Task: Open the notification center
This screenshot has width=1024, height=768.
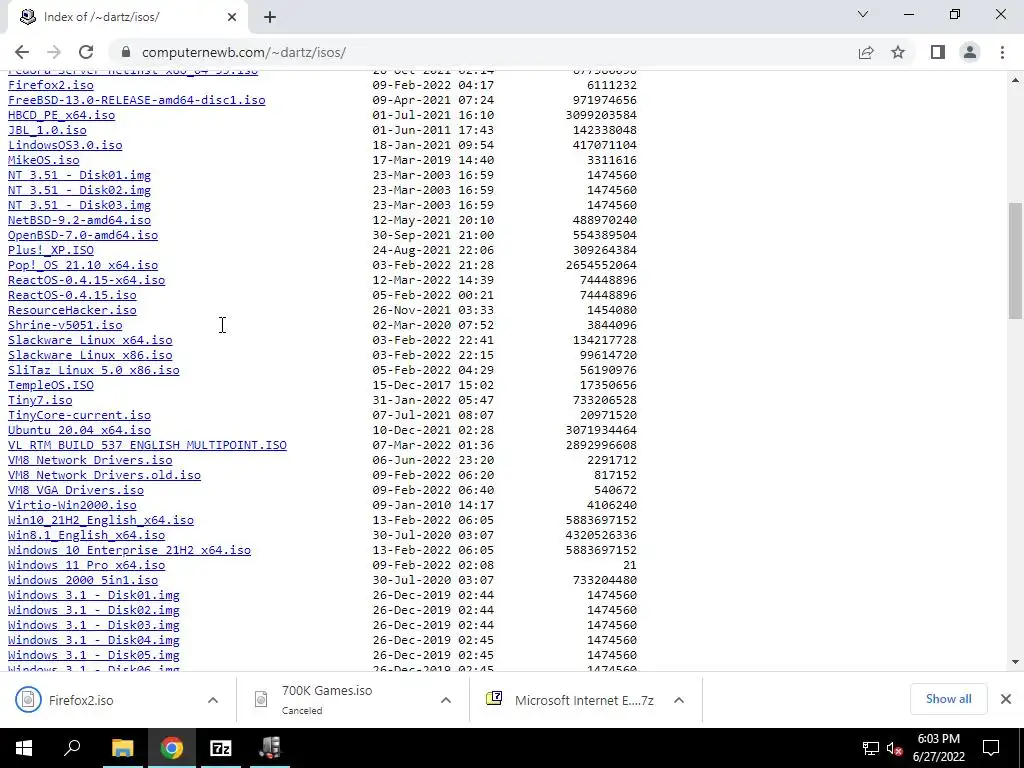Action: click(991, 748)
